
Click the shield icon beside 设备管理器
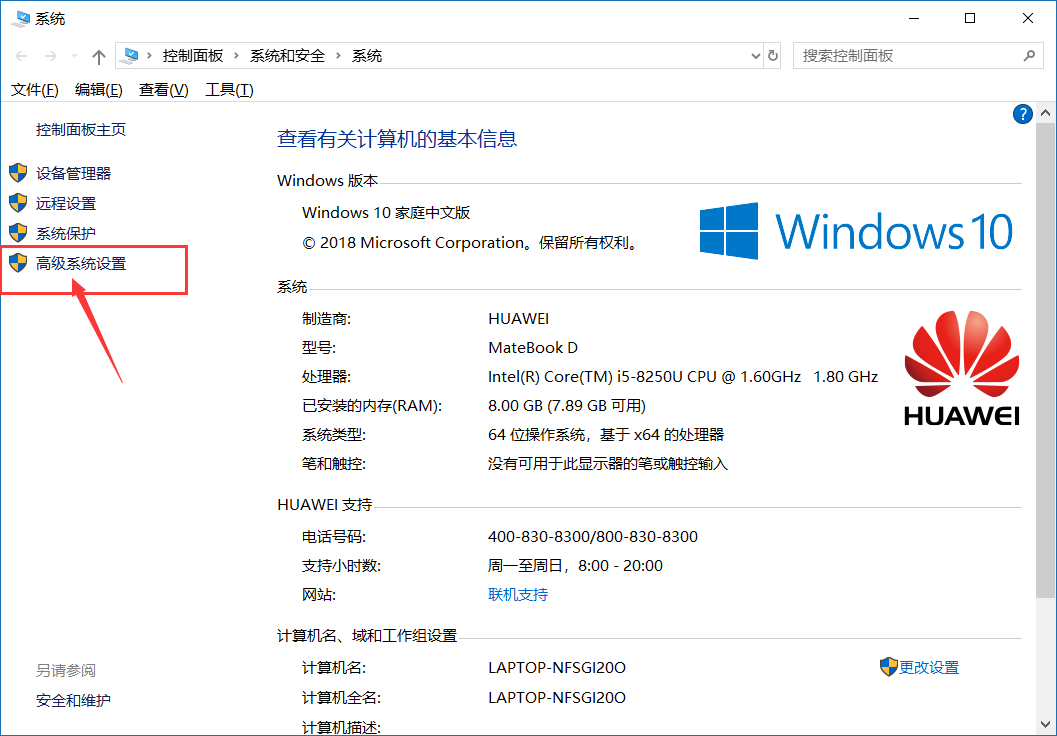click(x=18, y=173)
